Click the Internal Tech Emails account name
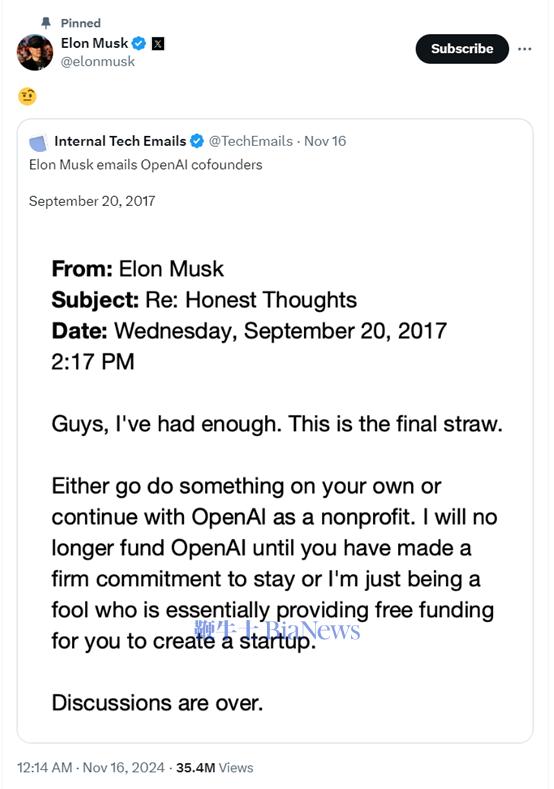 (x=120, y=141)
